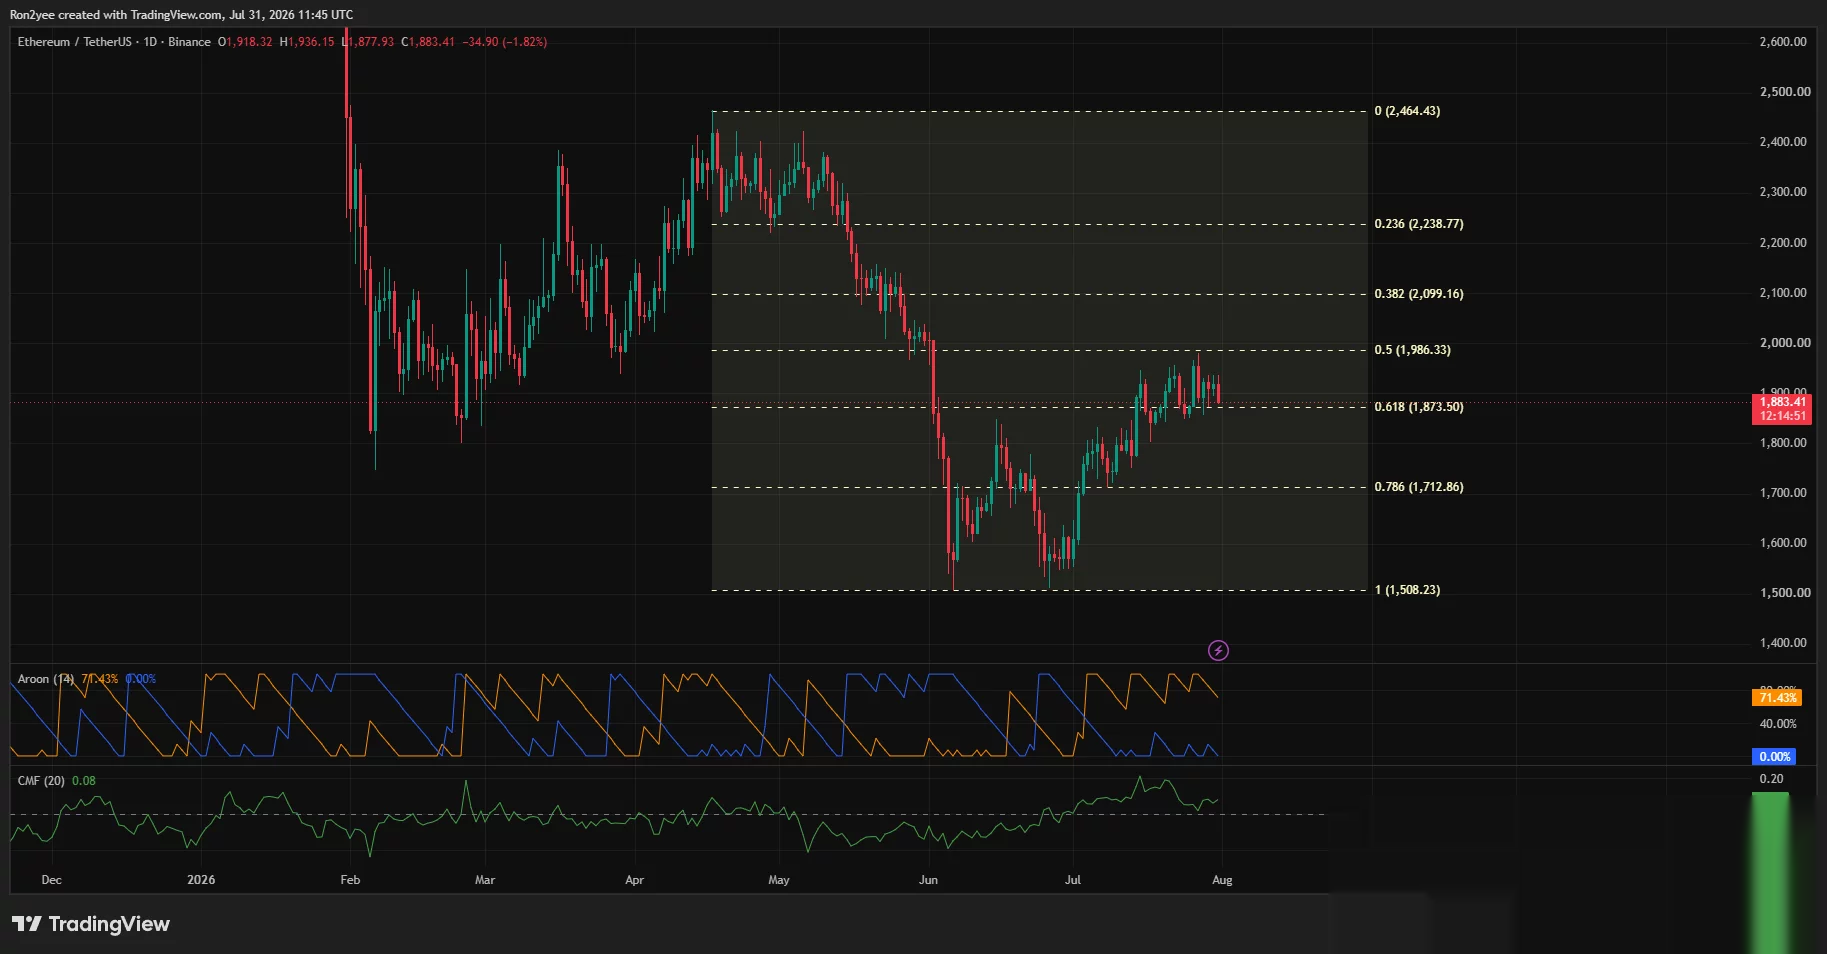Click the 2,400.00 price axis label
The image size is (1827, 954).
[x=1783, y=142]
